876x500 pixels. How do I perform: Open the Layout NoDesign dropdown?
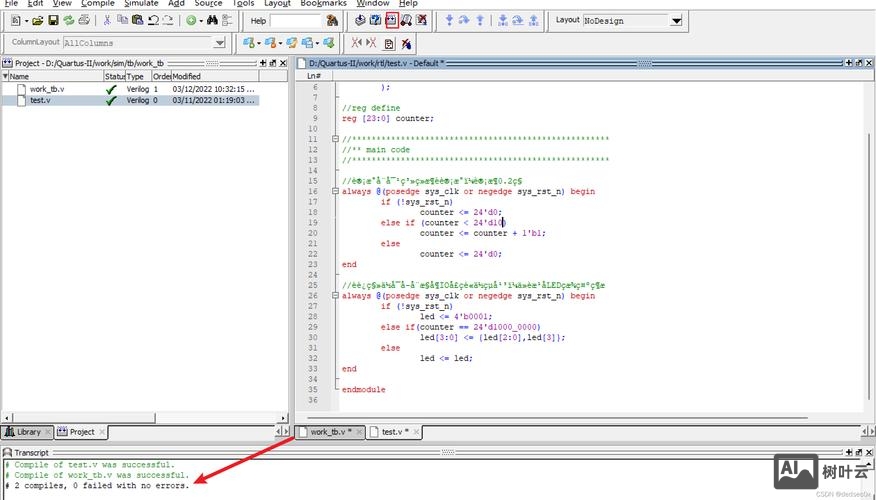pyautogui.click(x=676, y=20)
